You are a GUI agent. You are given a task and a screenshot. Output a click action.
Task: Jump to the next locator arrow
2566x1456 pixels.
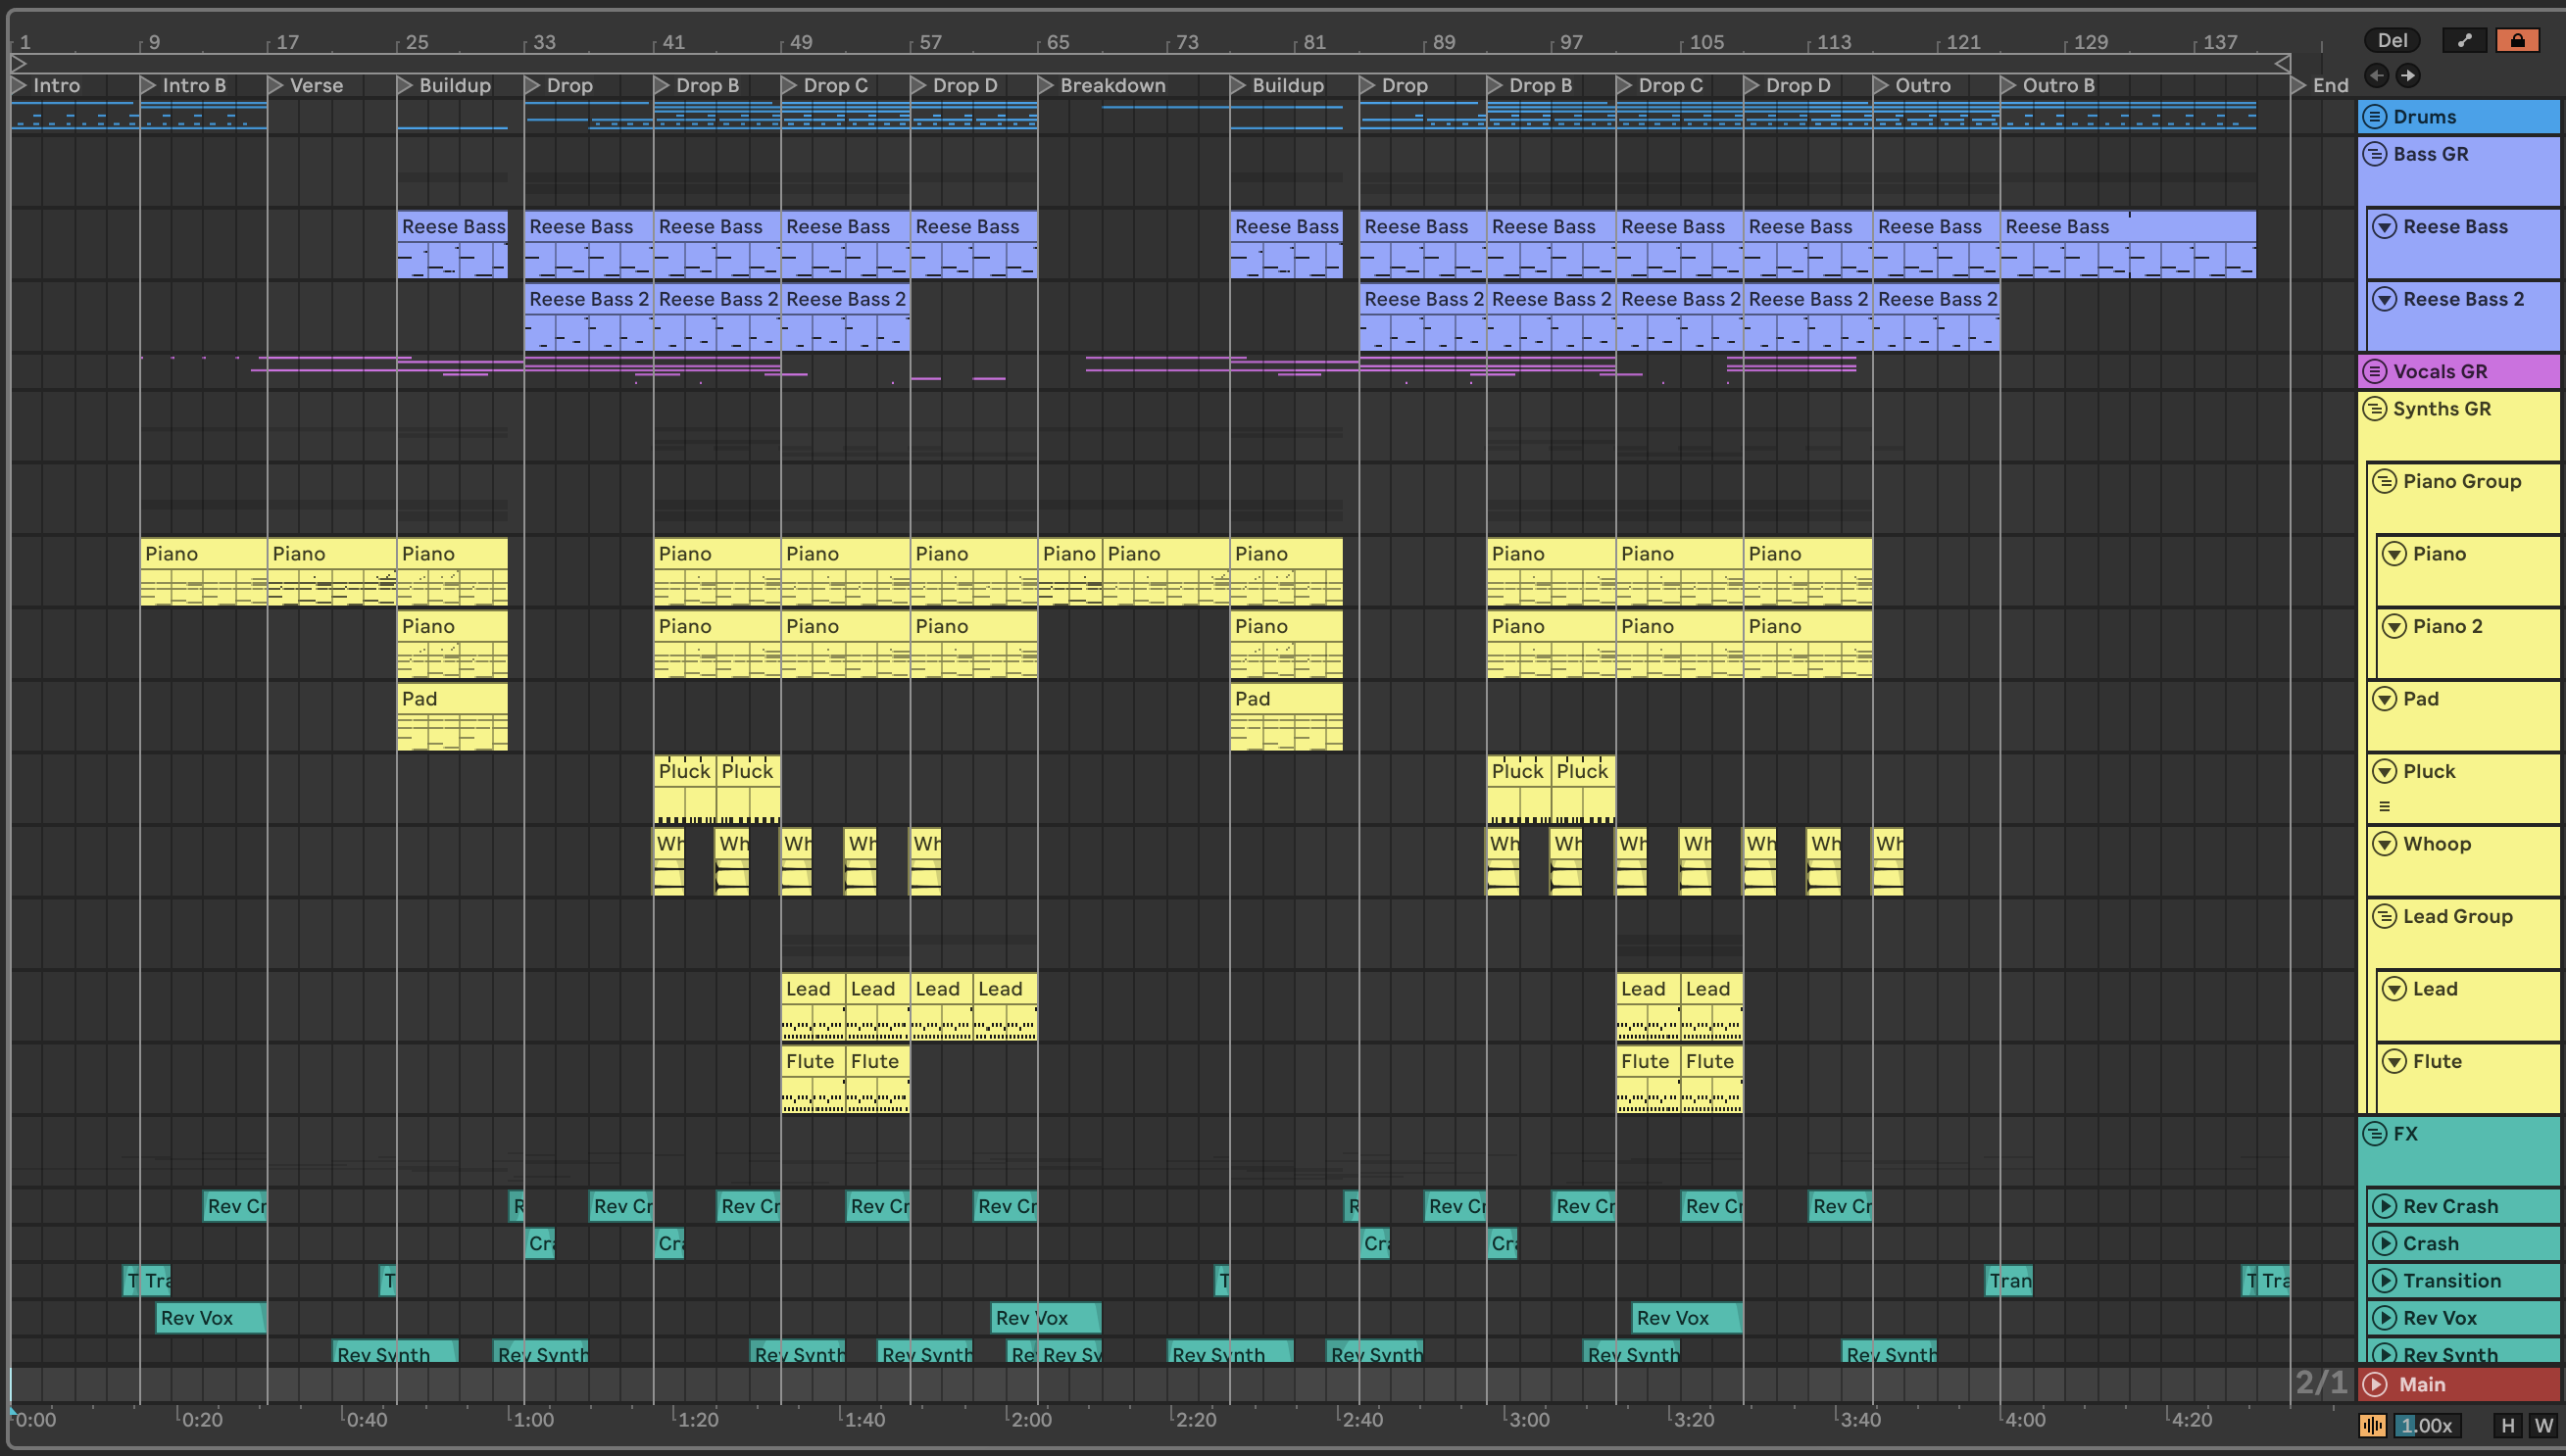click(2408, 75)
